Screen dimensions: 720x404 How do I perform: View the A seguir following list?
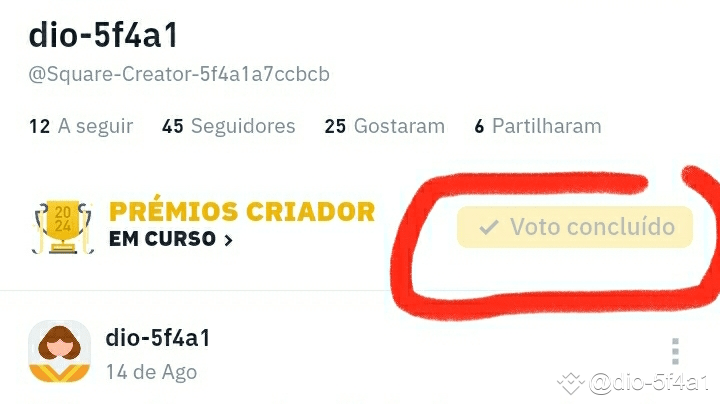[81, 126]
